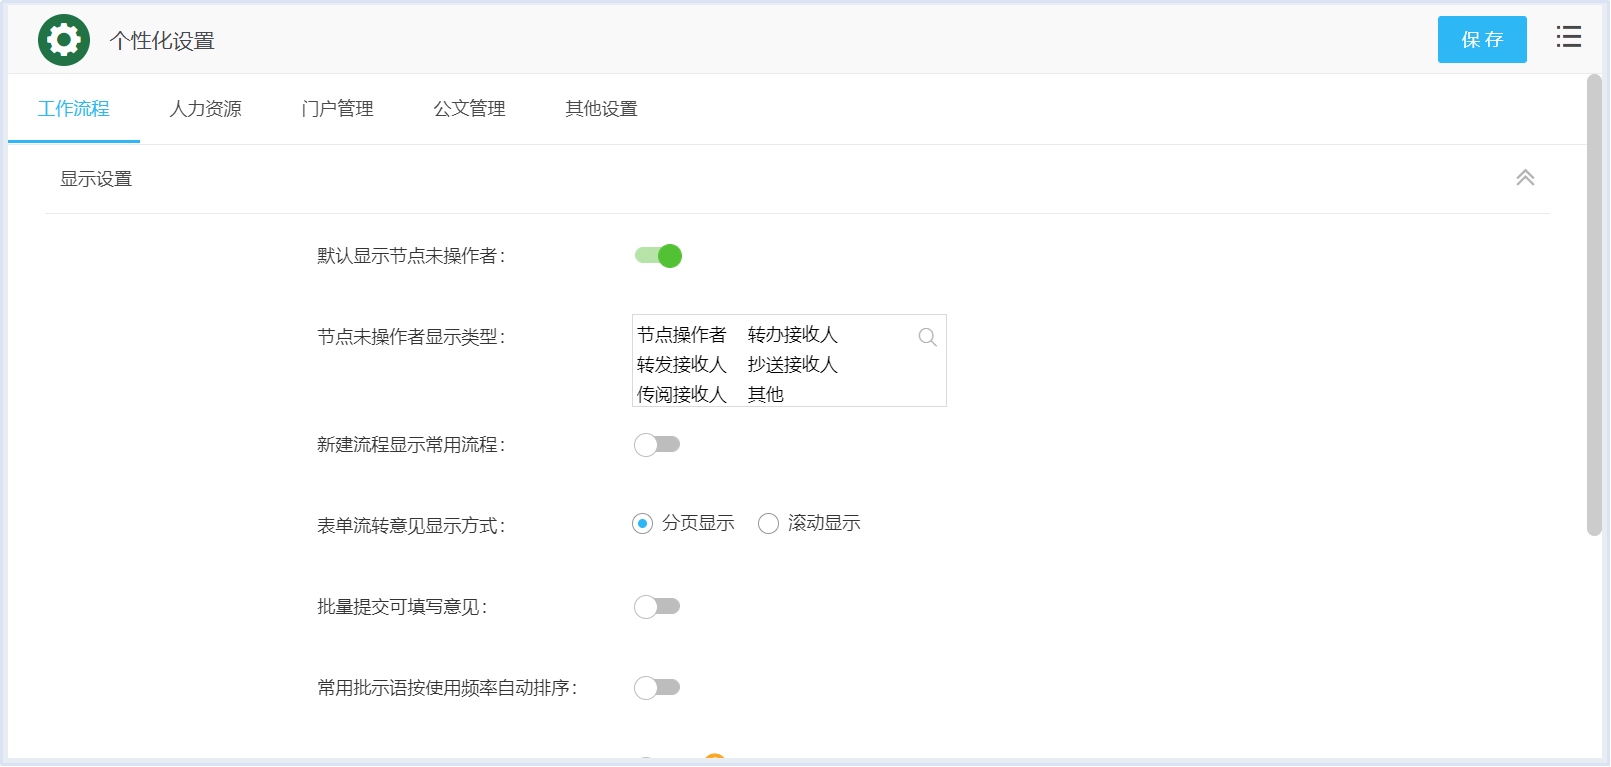Click the 显示设置 section header
This screenshot has height=767, width=1611.
[x=96, y=179]
